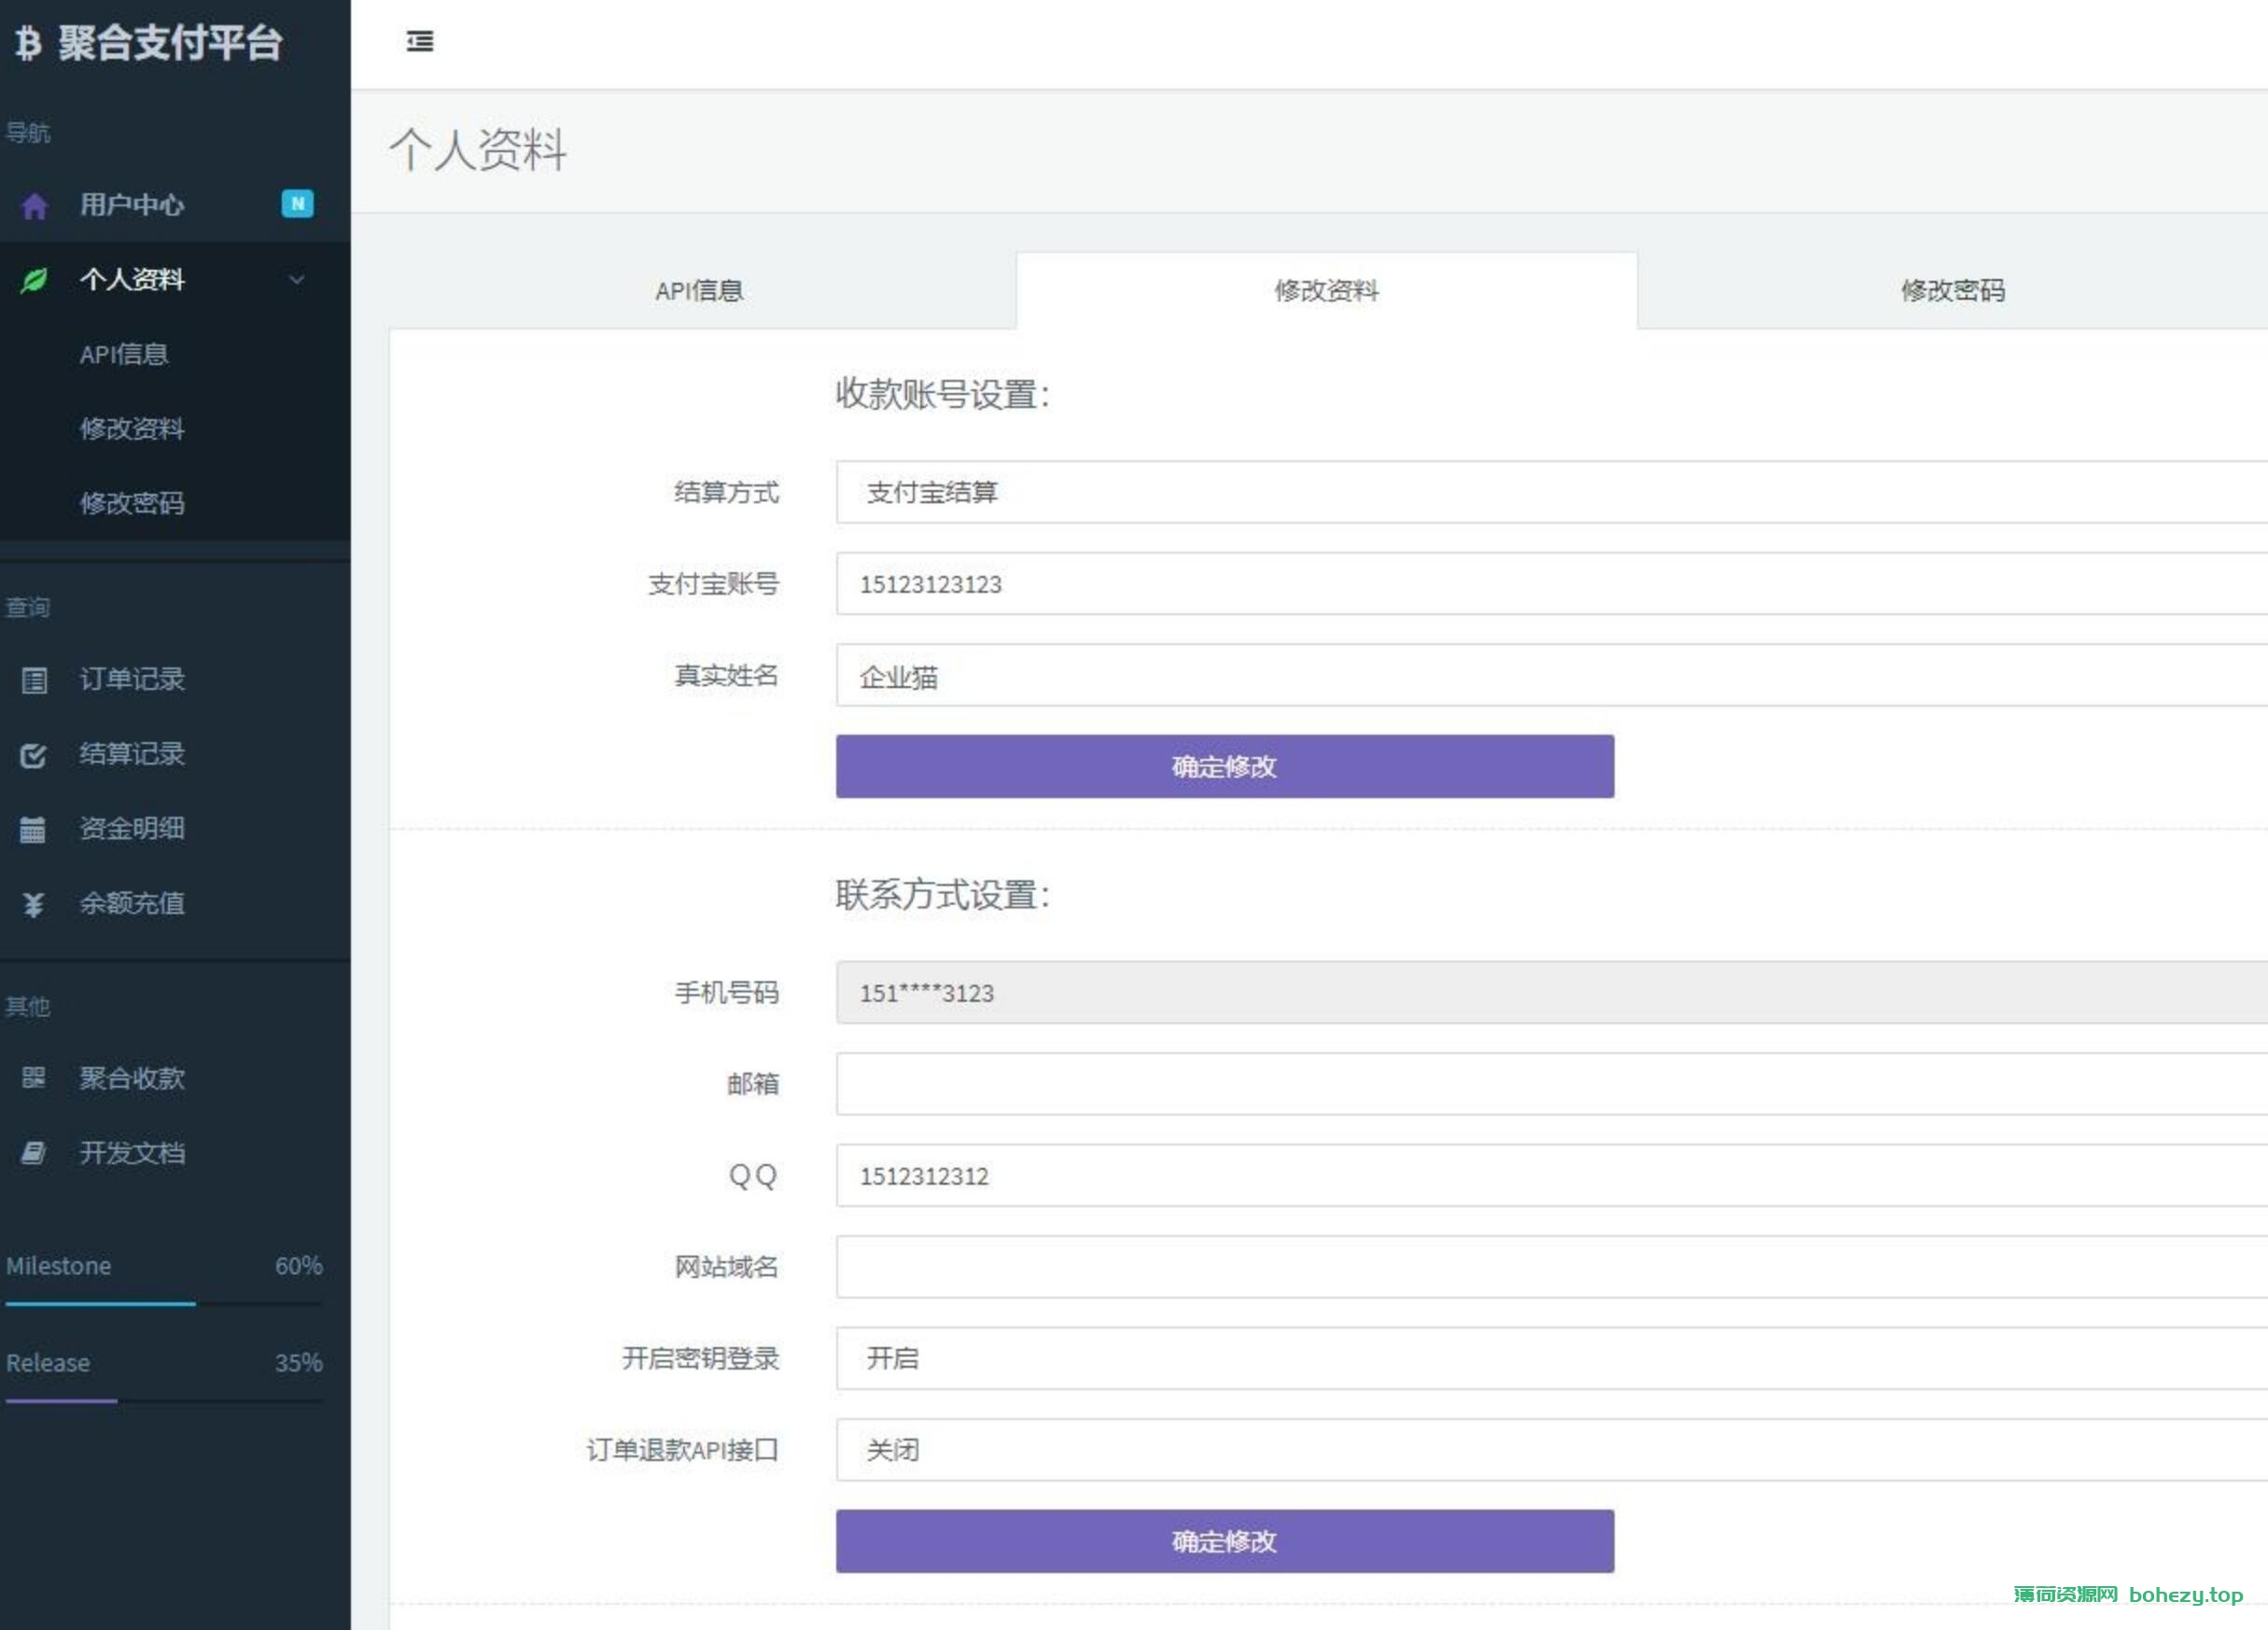Image resolution: width=2268 pixels, height=1630 pixels.
Task: Click the check icon beside 结算记录
Action: [x=33, y=755]
